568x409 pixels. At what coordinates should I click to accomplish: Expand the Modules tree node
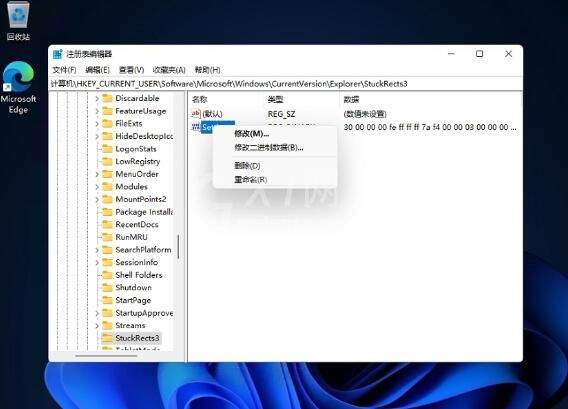click(x=97, y=187)
